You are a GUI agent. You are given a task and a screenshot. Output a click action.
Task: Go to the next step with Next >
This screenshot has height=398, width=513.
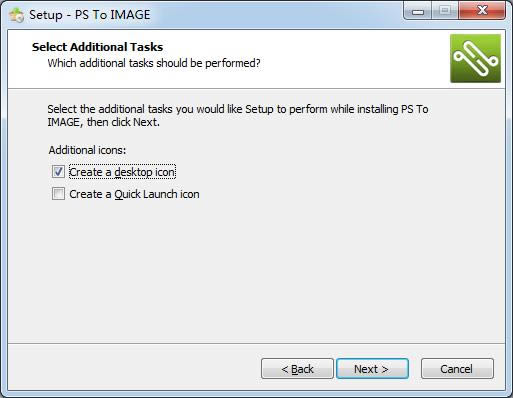point(372,369)
